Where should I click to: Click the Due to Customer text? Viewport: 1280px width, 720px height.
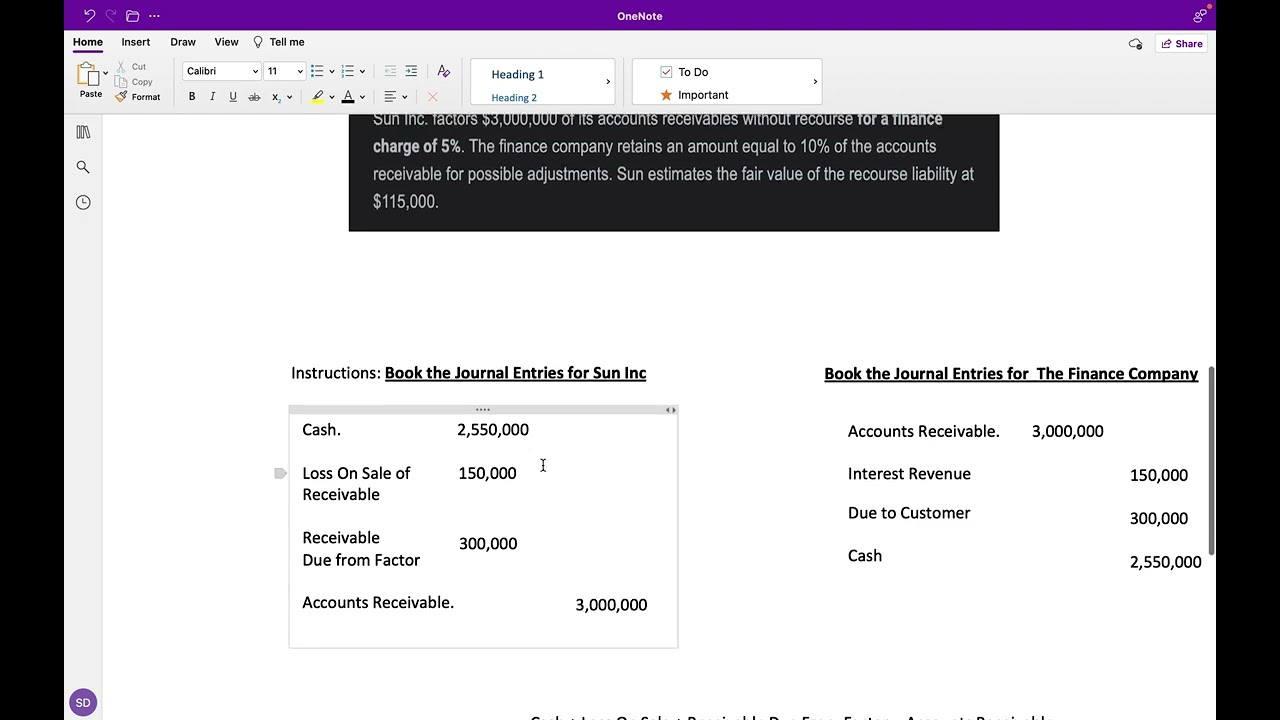909,513
